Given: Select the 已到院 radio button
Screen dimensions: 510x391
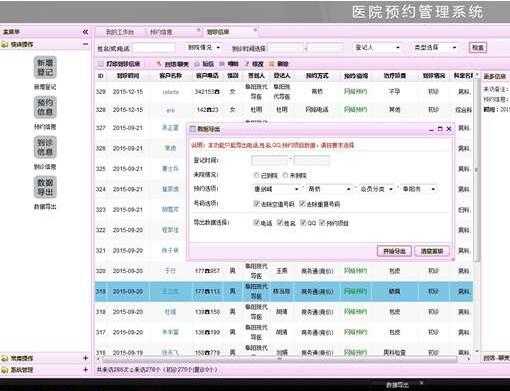Looking at the screenshot, I should pyautogui.click(x=256, y=175).
